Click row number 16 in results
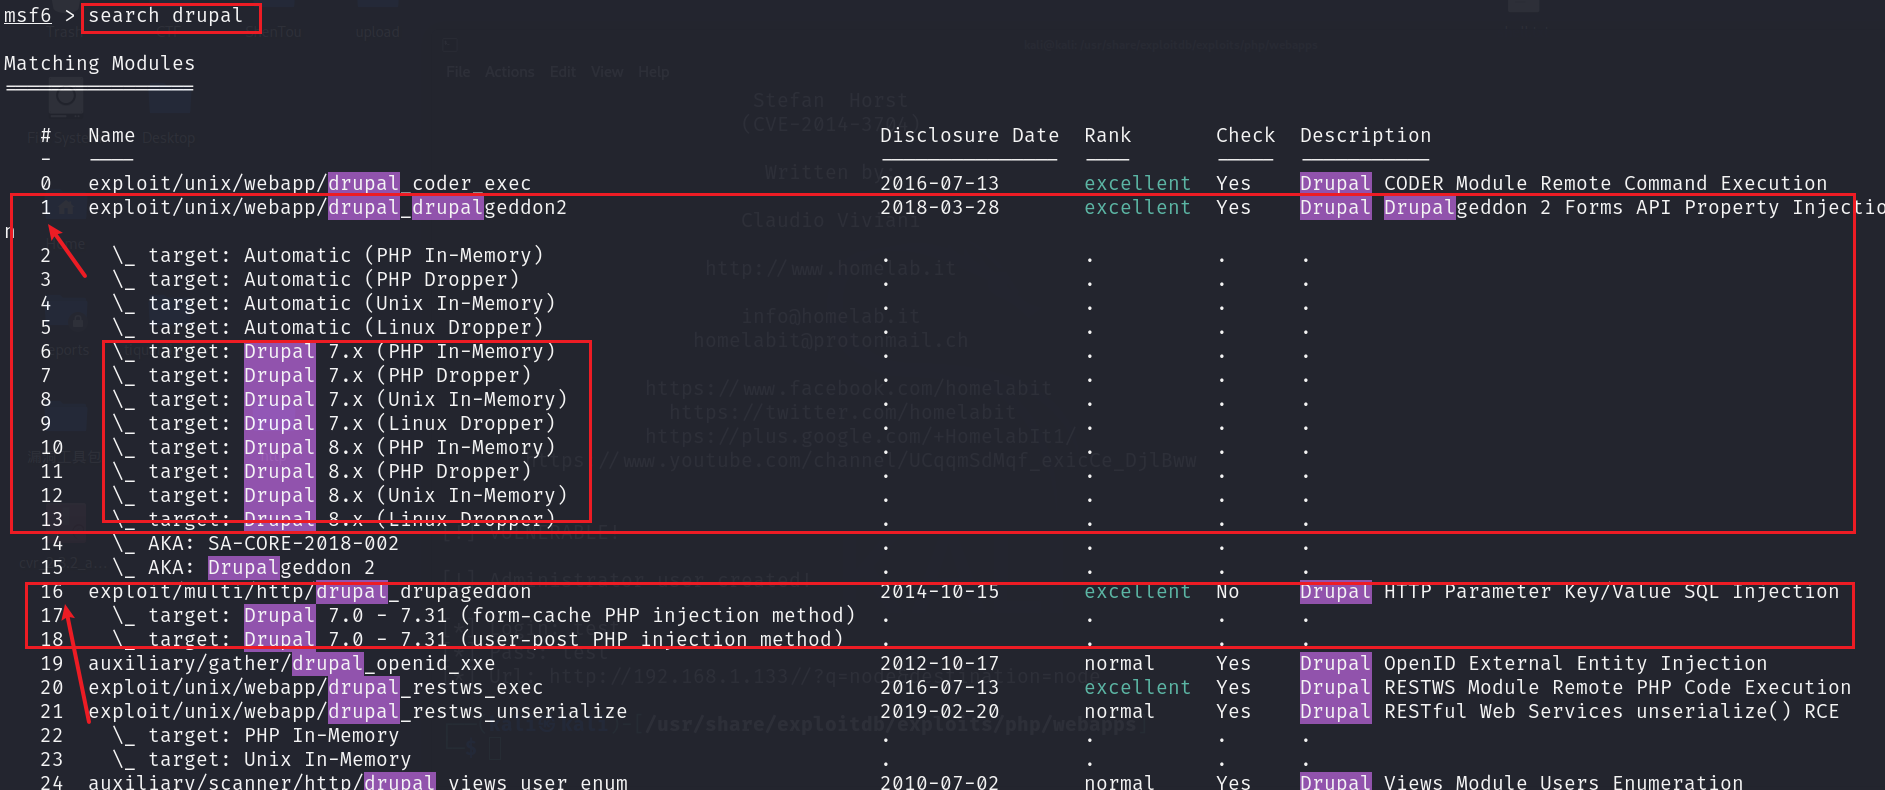 click(x=52, y=591)
